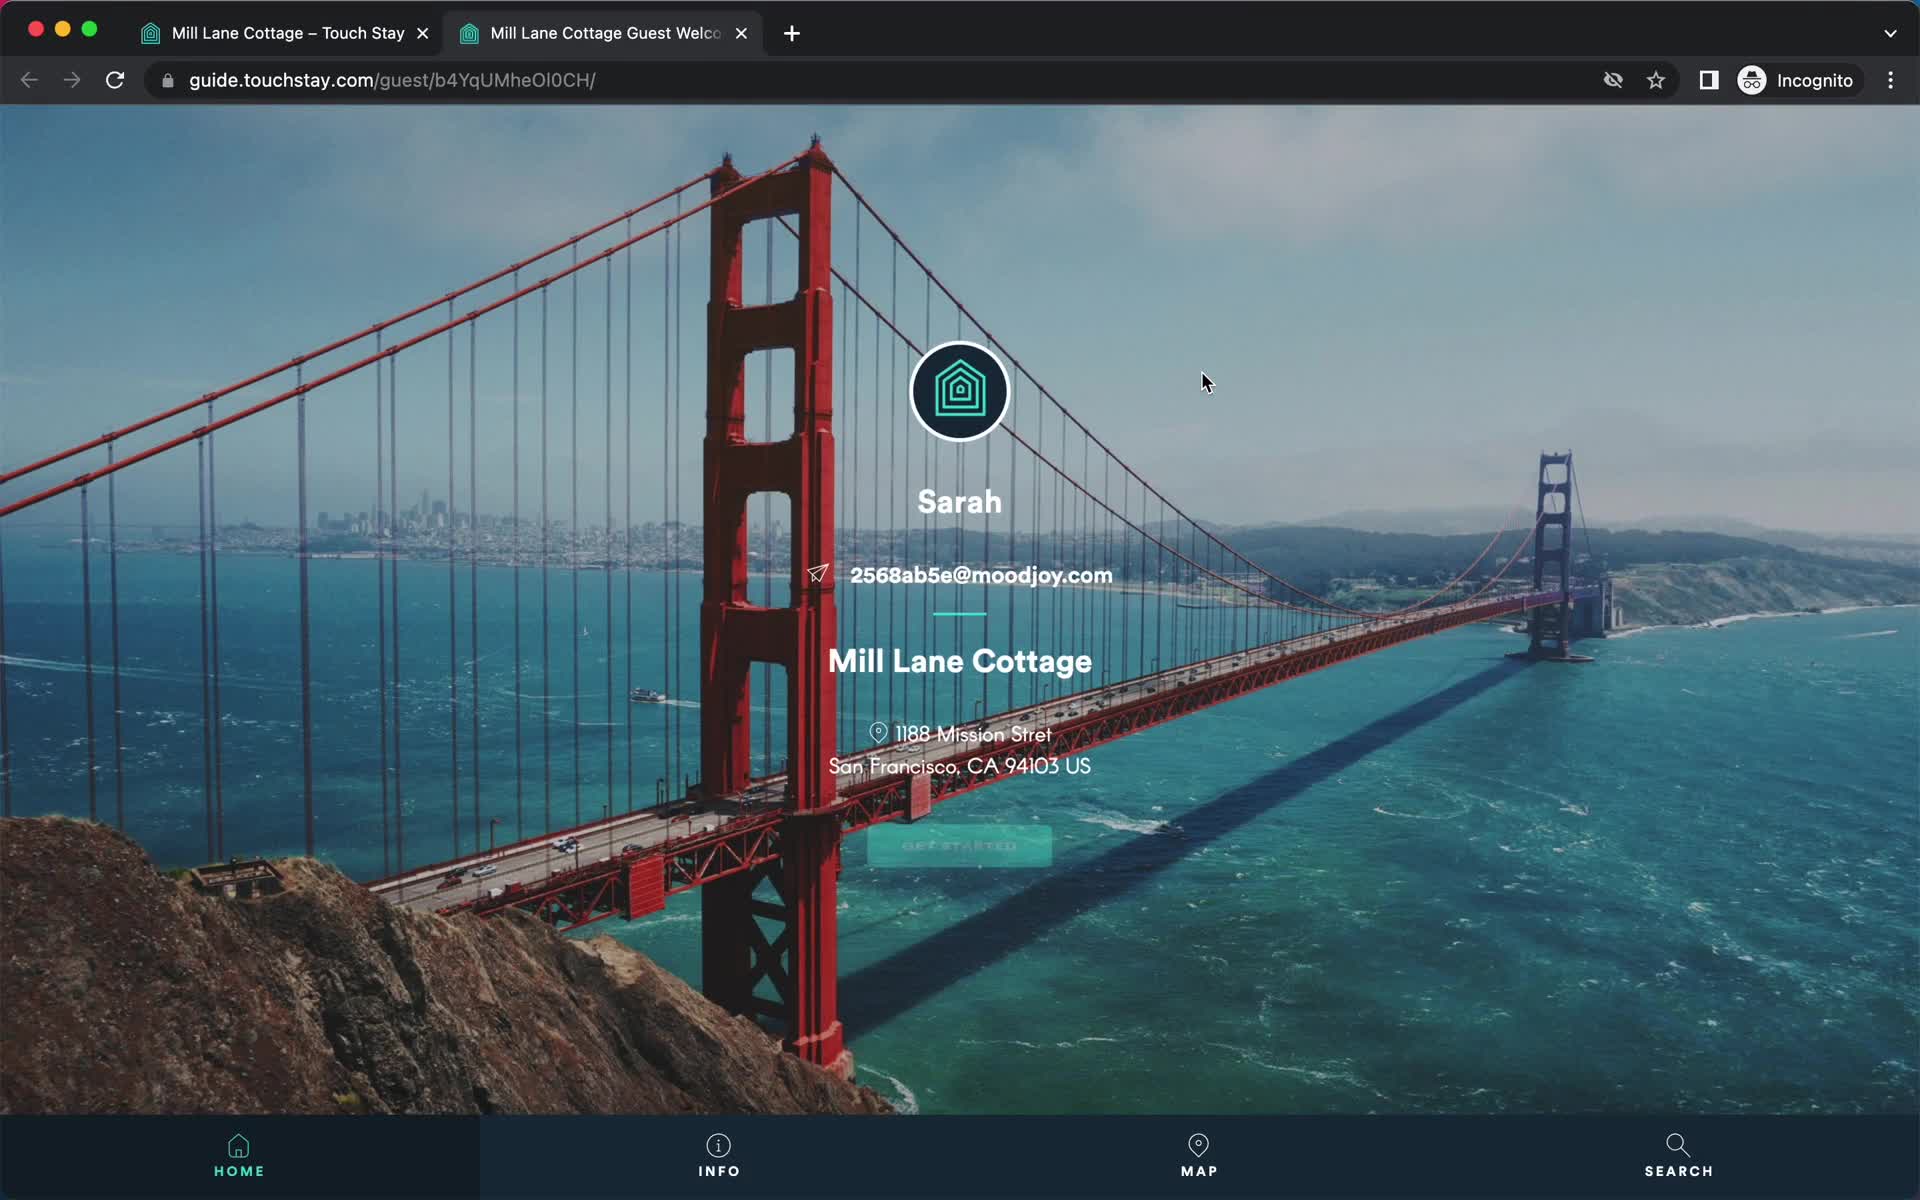The height and width of the screenshot is (1200, 1920).
Task: Open Search in bottom navigation
Action: 1678,1157
